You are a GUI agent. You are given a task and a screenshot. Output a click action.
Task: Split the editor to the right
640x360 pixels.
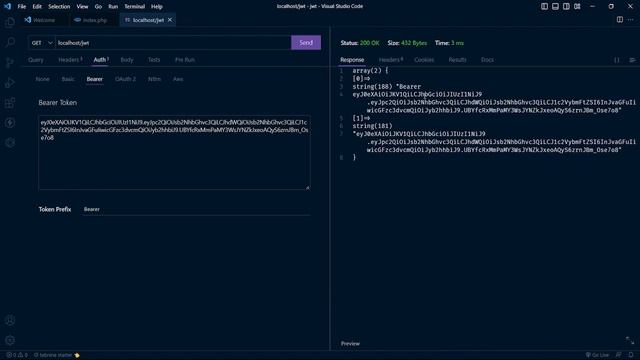tap(620, 20)
